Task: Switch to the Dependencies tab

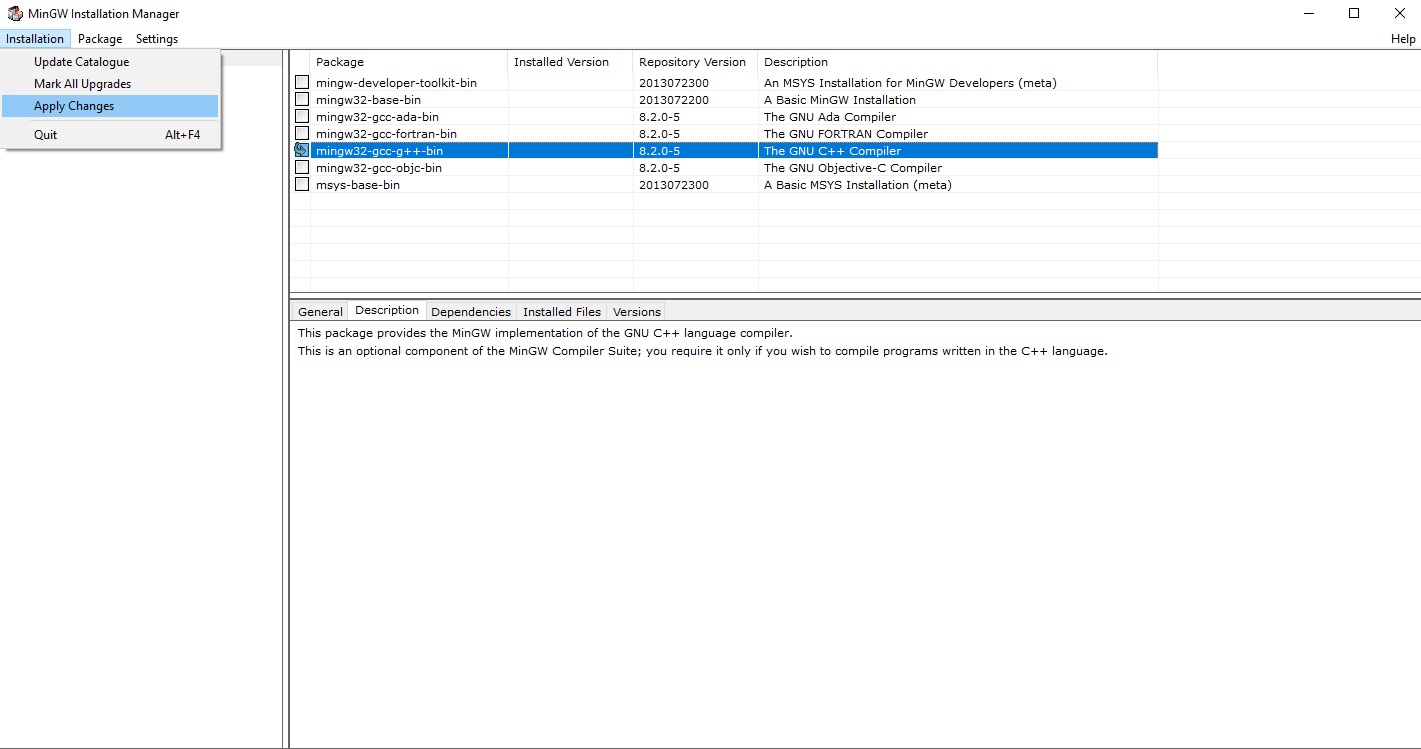Action: (471, 312)
